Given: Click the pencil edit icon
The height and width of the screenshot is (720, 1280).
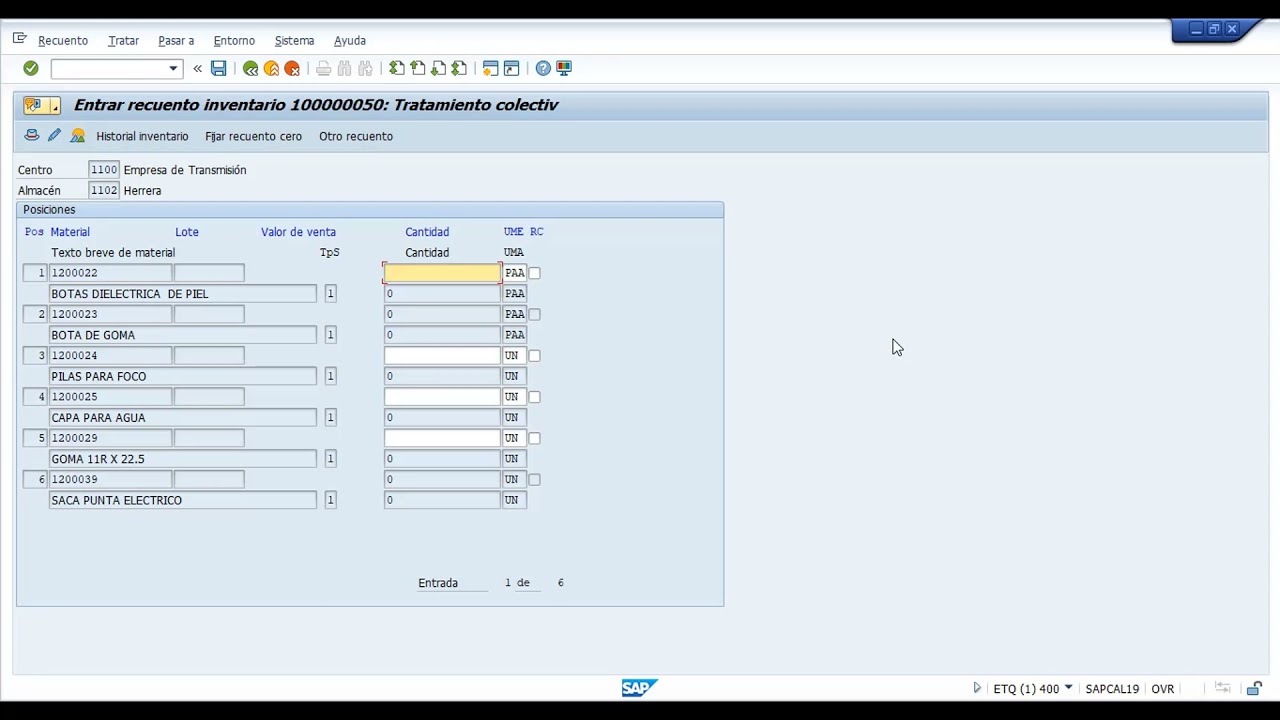Looking at the screenshot, I should click(54, 135).
